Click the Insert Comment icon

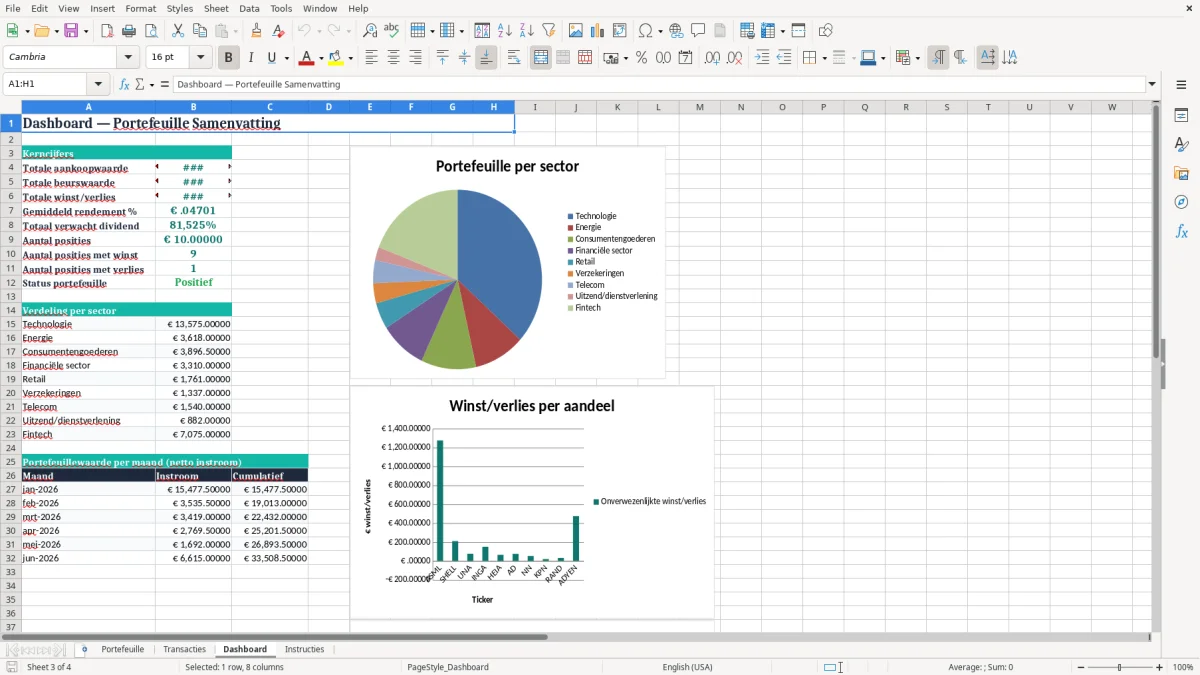pyautogui.click(x=698, y=31)
